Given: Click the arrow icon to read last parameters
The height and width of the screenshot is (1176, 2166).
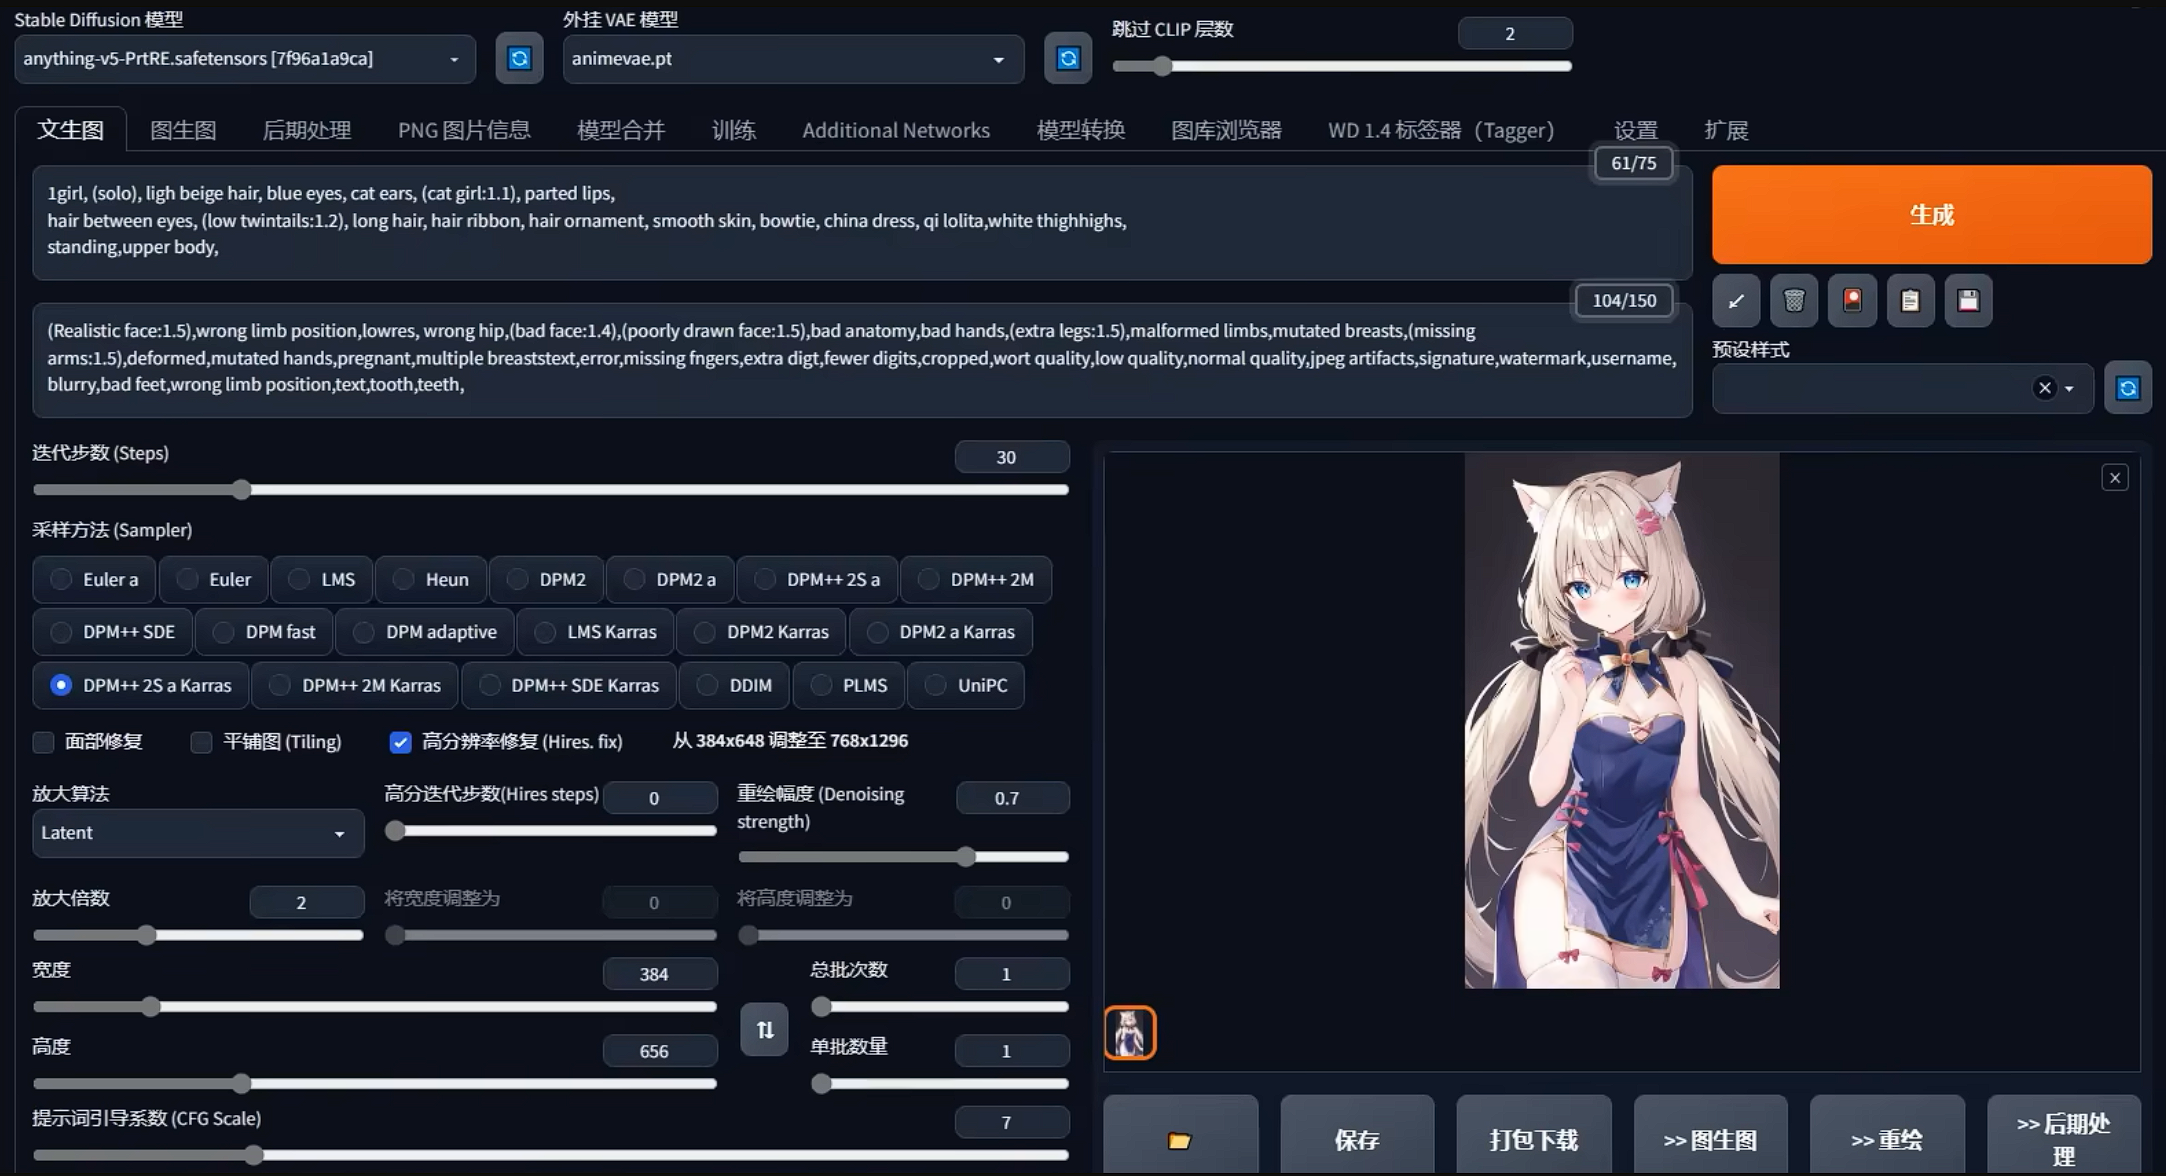Looking at the screenshot, I should [x=1736, y=300].
